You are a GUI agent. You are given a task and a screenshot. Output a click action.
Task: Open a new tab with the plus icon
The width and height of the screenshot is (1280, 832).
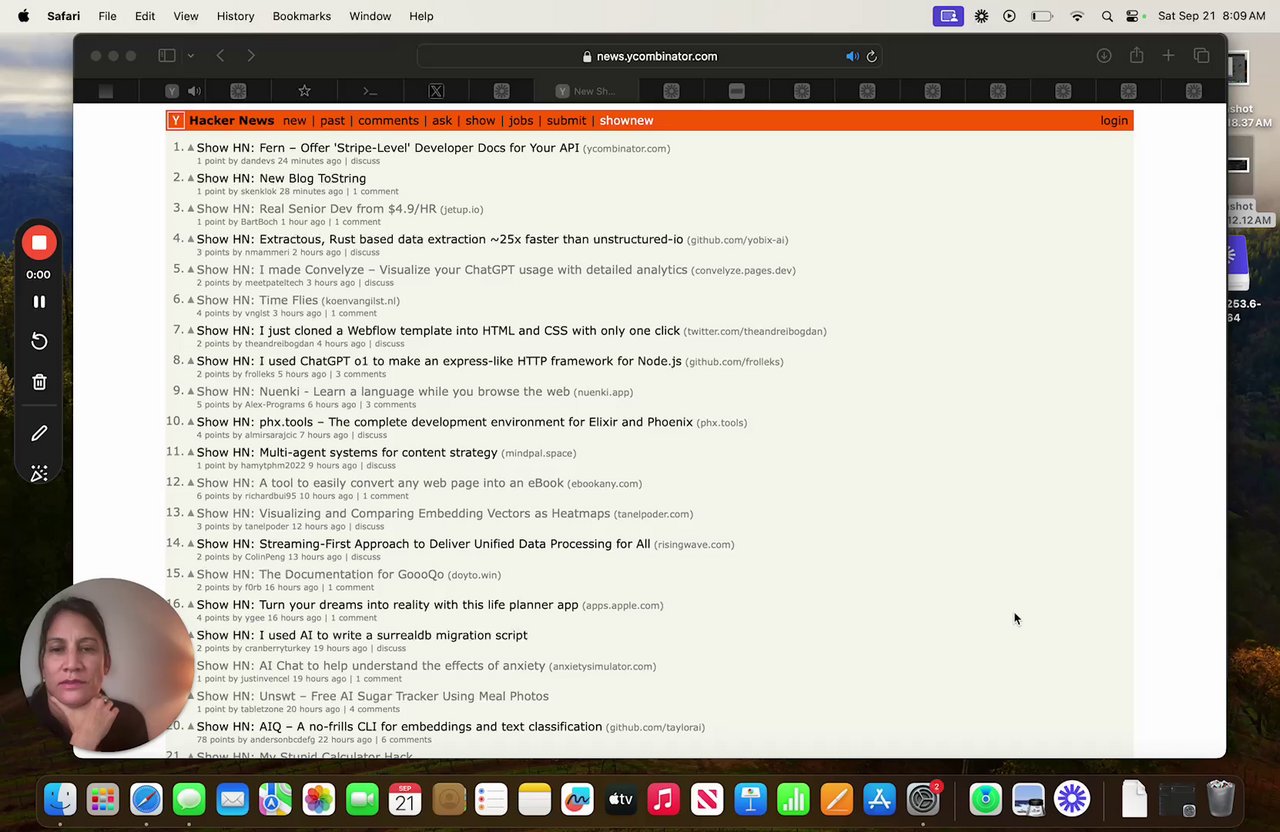pyautogui.click(x=1168, y=56)
